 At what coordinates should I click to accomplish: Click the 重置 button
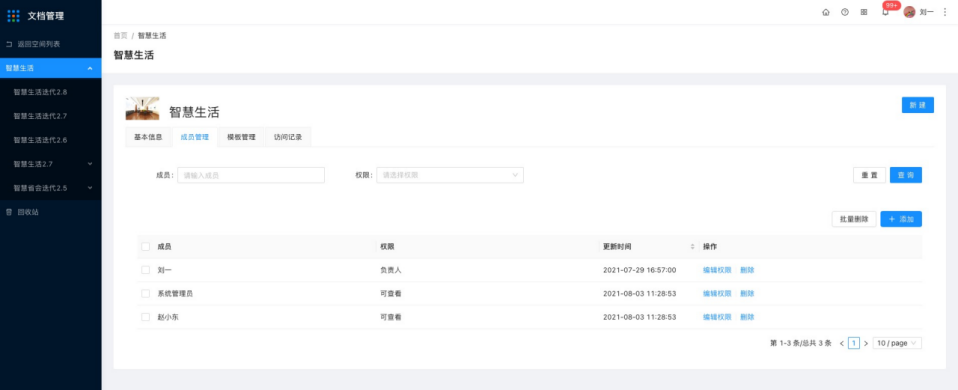869,175
